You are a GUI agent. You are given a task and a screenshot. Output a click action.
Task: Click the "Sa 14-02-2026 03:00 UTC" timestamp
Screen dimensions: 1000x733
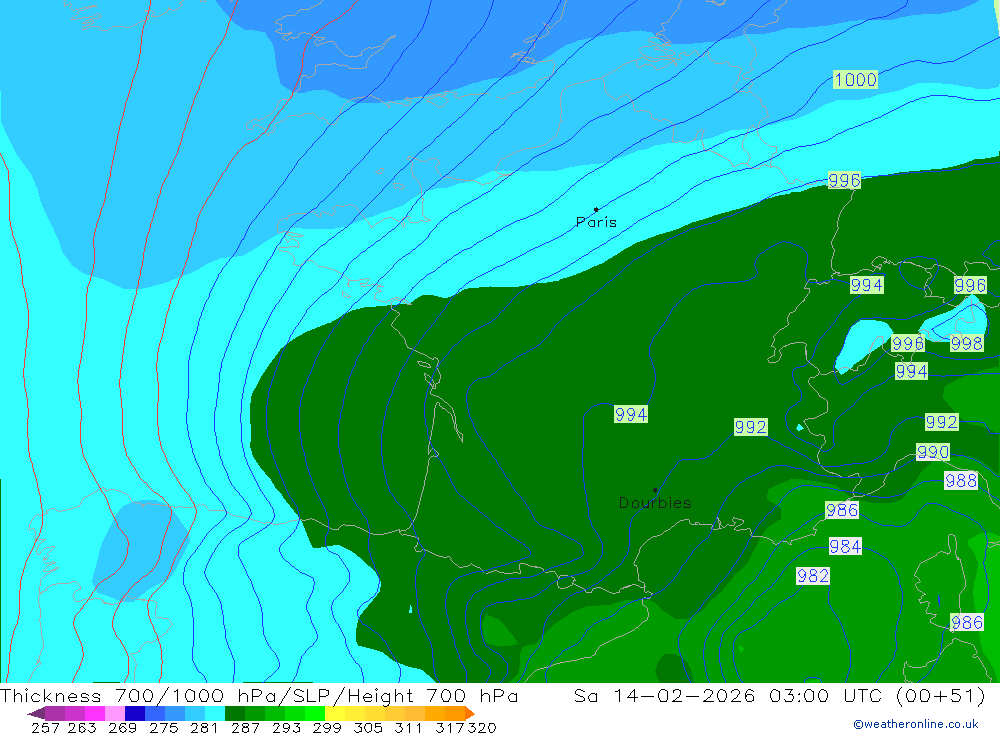tap(728, 696)
